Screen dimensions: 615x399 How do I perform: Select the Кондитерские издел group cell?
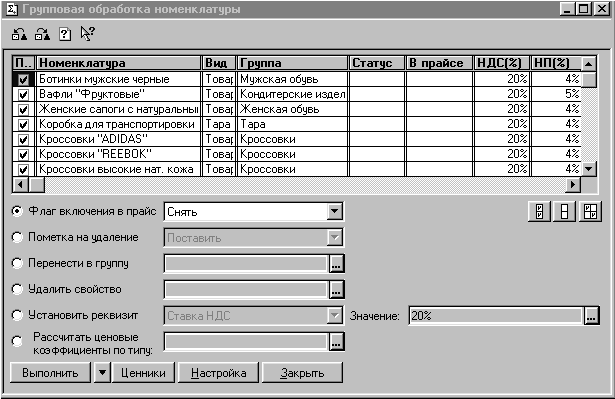click(293, 94)
